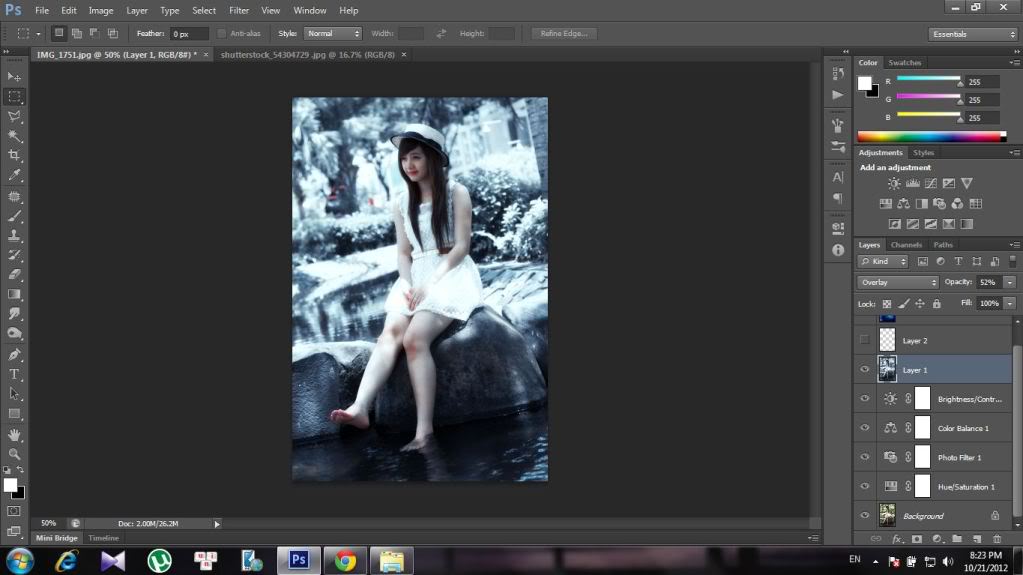Select the Eyedropper tool
The height and width of the screenshot is (575, 1023).
pyautogui.click(x=14, y=175)
